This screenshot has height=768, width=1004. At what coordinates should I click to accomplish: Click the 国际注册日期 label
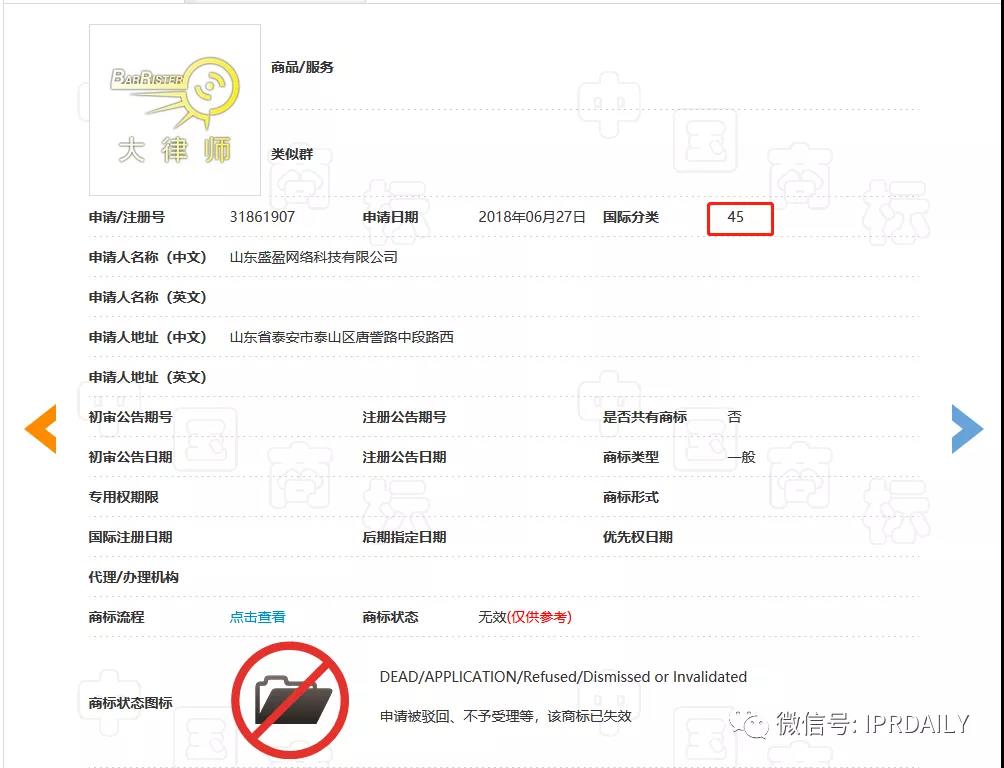[x=131, y=537]
